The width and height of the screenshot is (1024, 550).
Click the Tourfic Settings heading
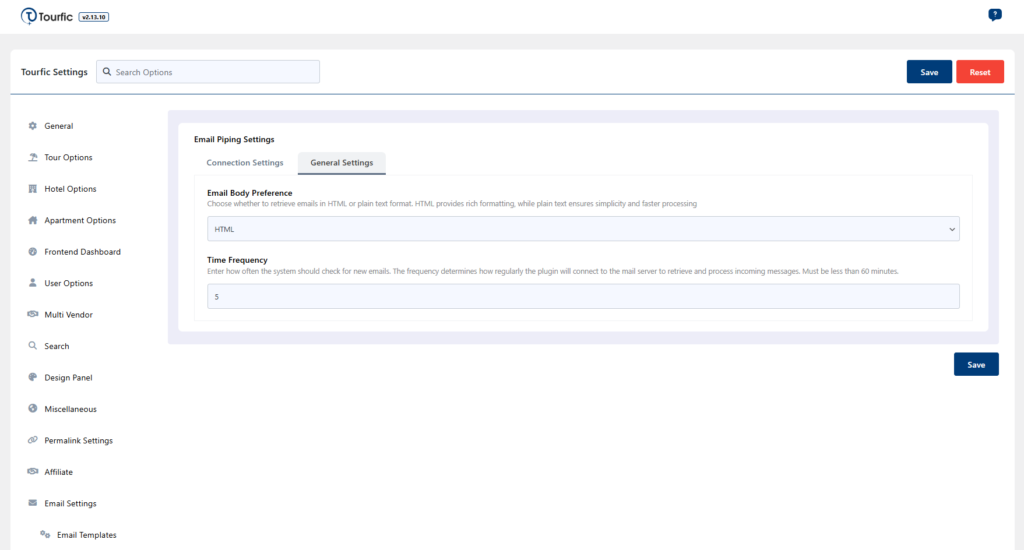(54, 72)
